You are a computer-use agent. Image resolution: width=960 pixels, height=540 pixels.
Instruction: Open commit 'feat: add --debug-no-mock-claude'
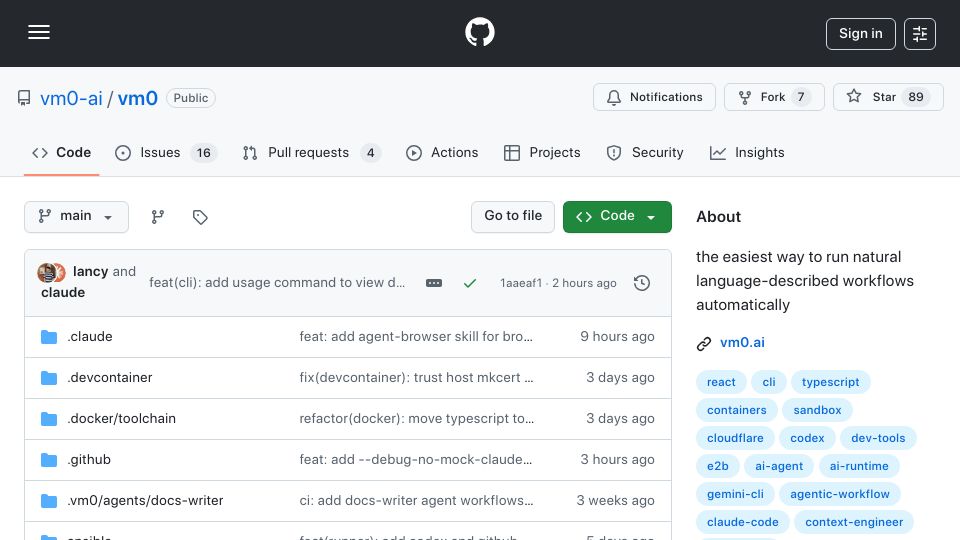click(x=416, y=460)
